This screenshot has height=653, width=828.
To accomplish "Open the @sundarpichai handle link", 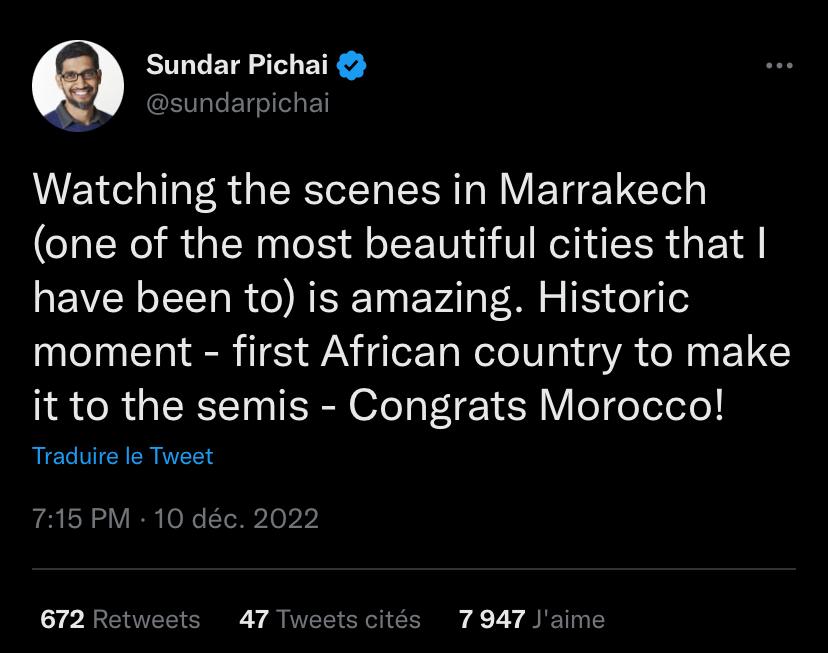I will 237,103.
